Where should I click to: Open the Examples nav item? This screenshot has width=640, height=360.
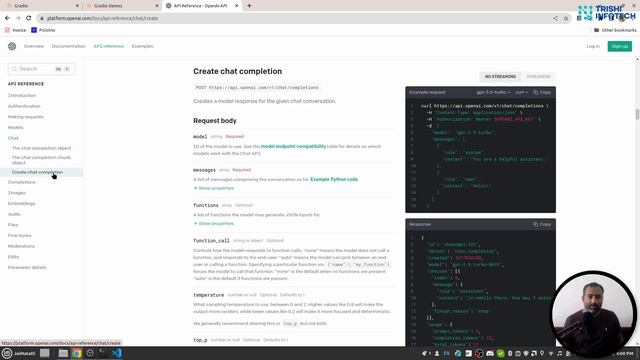142,46
